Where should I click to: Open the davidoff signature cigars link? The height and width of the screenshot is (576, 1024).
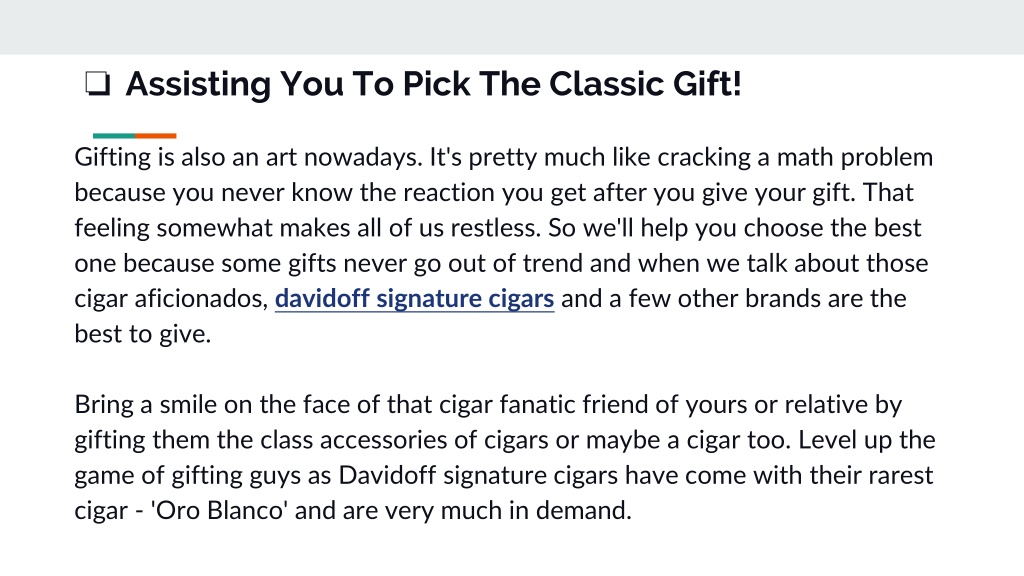coord(415,298)
